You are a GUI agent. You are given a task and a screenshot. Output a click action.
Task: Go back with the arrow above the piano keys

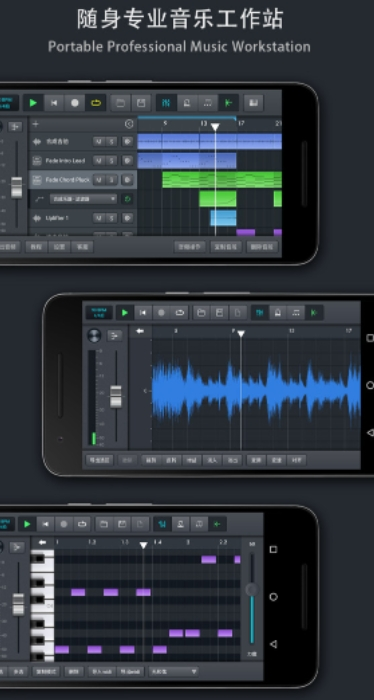42,542
